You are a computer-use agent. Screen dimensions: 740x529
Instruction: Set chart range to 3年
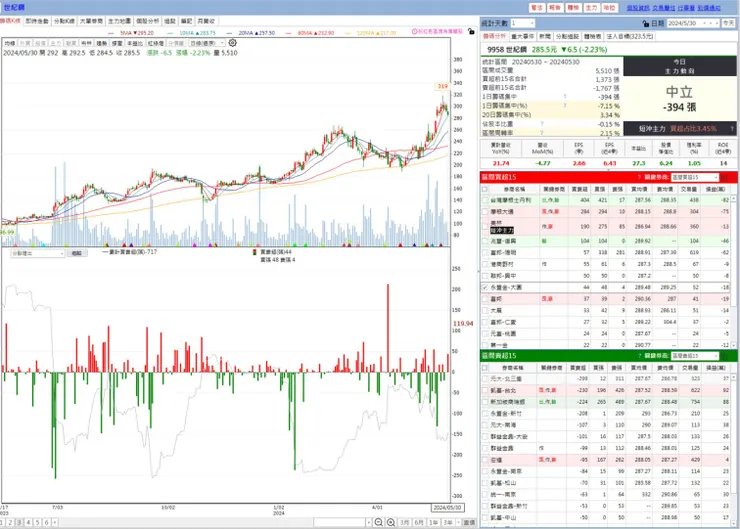tap(447, 522)
